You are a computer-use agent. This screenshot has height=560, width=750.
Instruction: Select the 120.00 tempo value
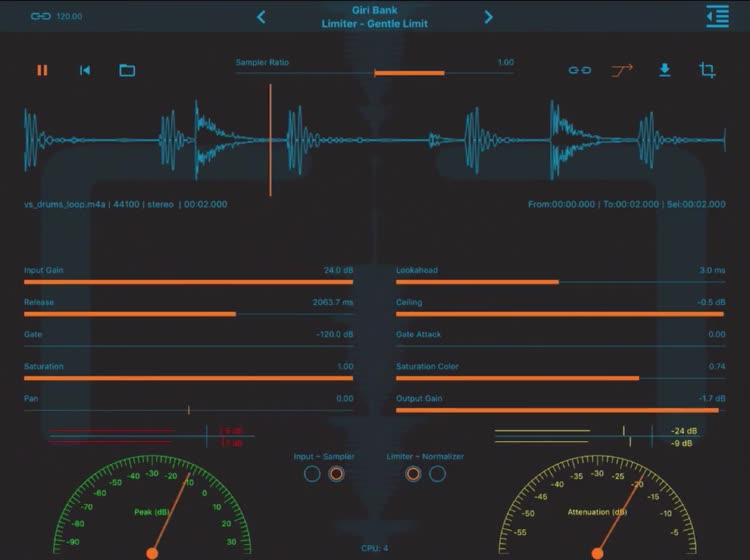[69, 16]
